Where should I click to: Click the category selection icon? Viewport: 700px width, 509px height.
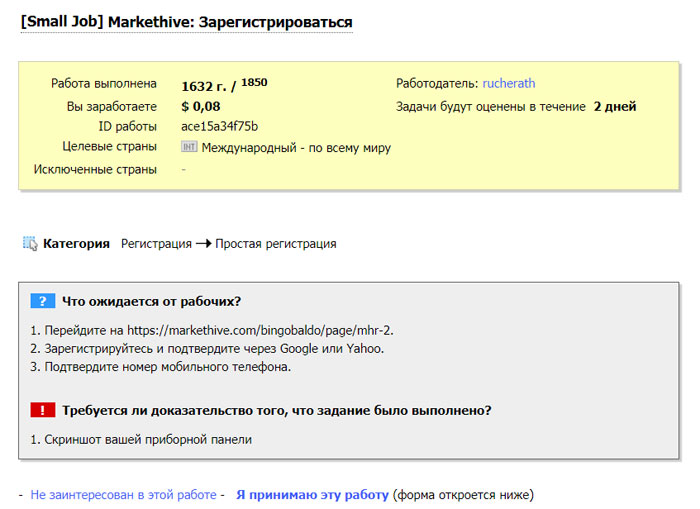[30, 243]
